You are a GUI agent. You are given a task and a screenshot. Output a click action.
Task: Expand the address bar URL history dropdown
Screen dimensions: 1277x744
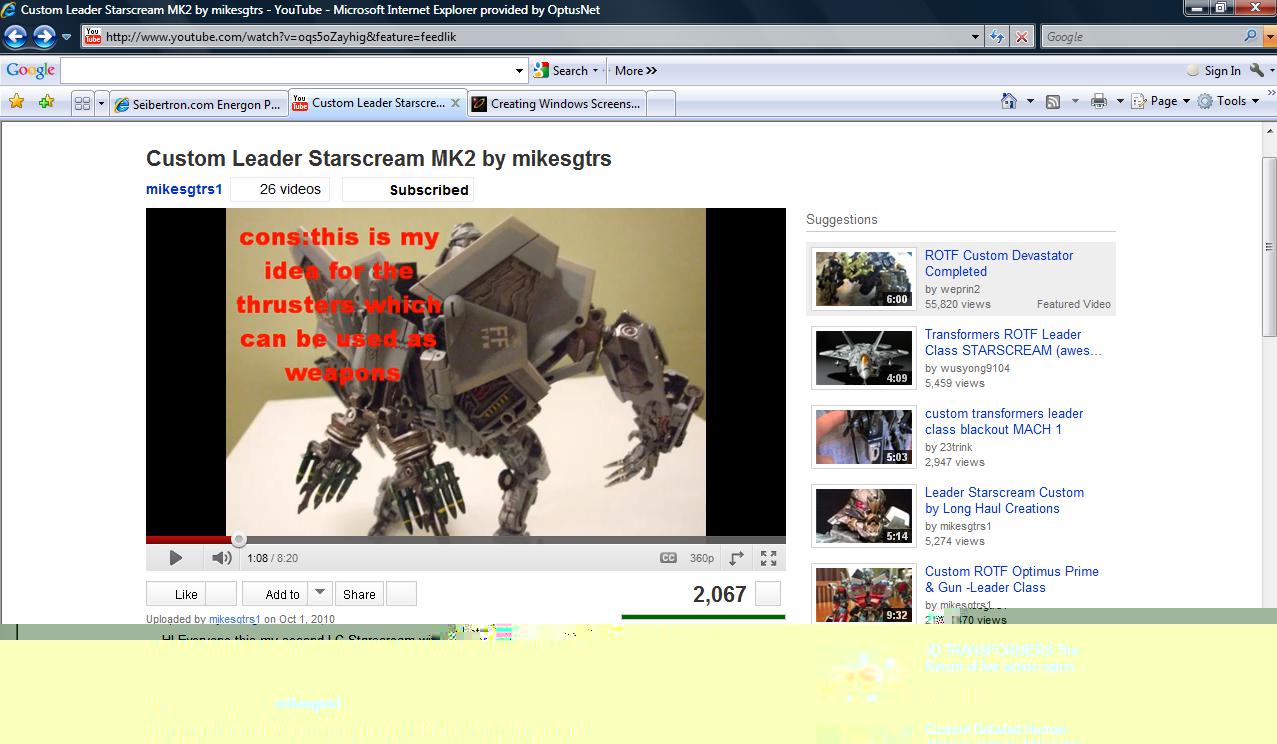pyautogui.click(x=976, y=37)
